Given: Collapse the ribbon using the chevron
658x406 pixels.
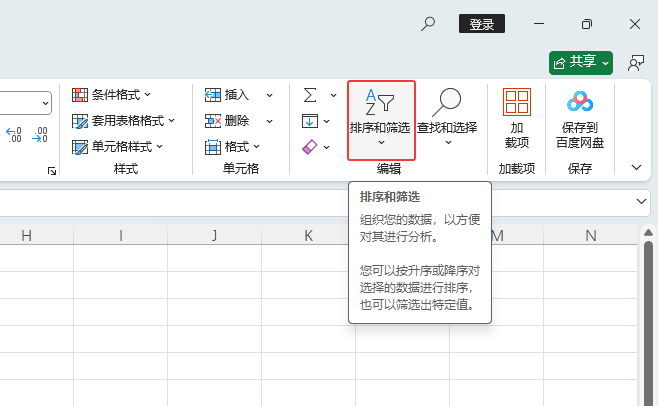Looking at the screenshot, I should [x=637, y=167].
